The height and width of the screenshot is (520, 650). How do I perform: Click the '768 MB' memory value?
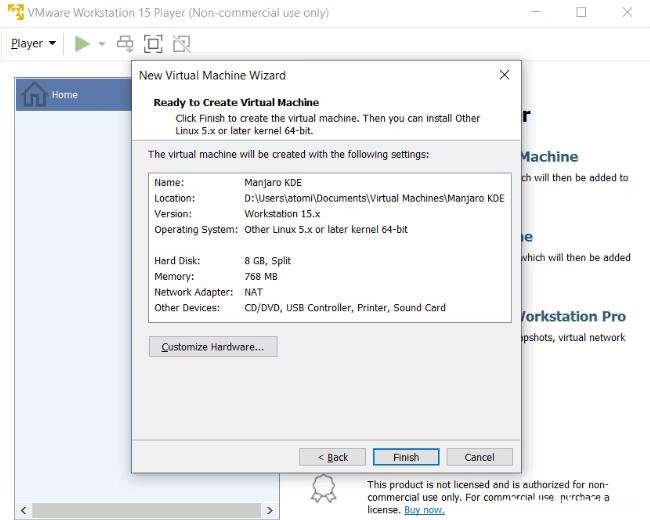(261, 277)
